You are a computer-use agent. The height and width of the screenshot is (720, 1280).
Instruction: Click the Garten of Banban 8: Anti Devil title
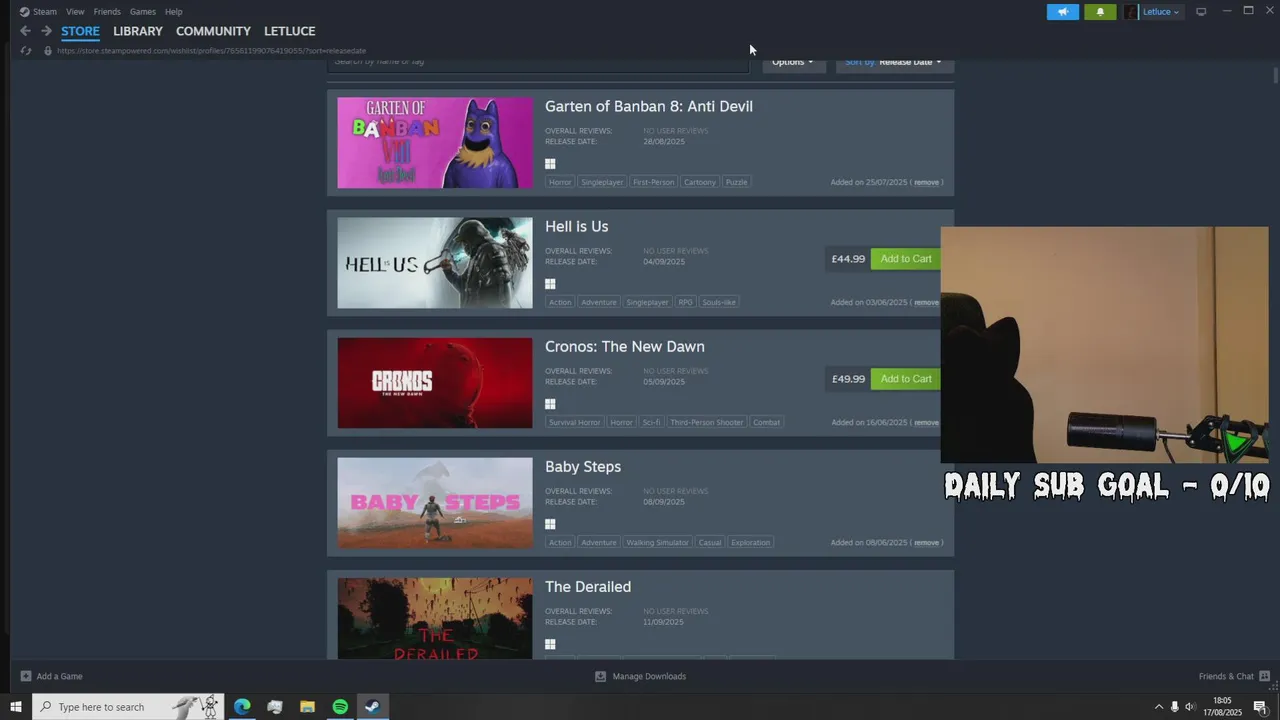tap(649, 106)
